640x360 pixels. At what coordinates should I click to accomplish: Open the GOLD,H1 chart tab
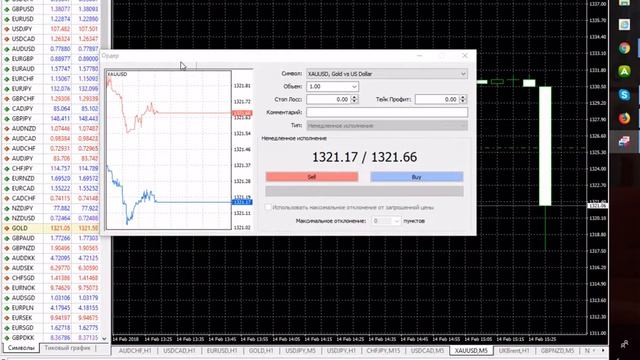coord(261,351)
